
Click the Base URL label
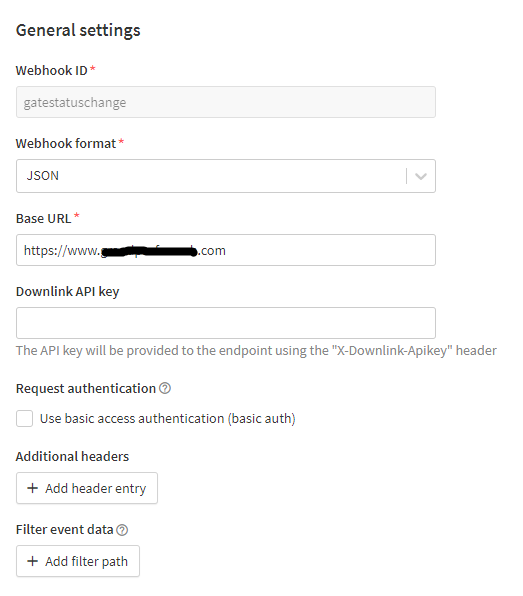tap(43, 219)
